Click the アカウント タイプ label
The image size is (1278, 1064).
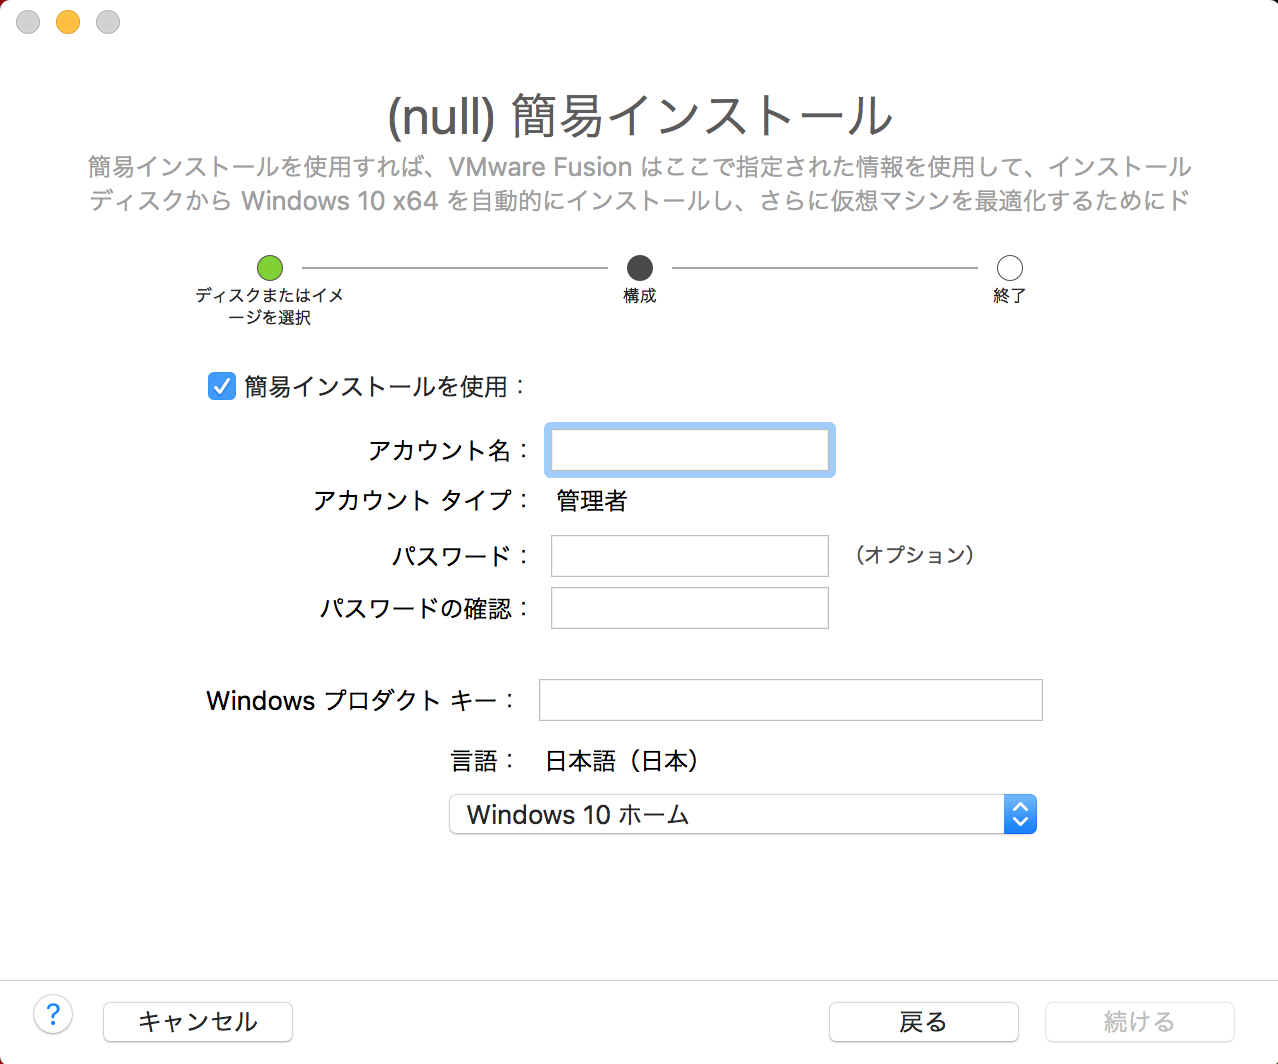[420, 500]
